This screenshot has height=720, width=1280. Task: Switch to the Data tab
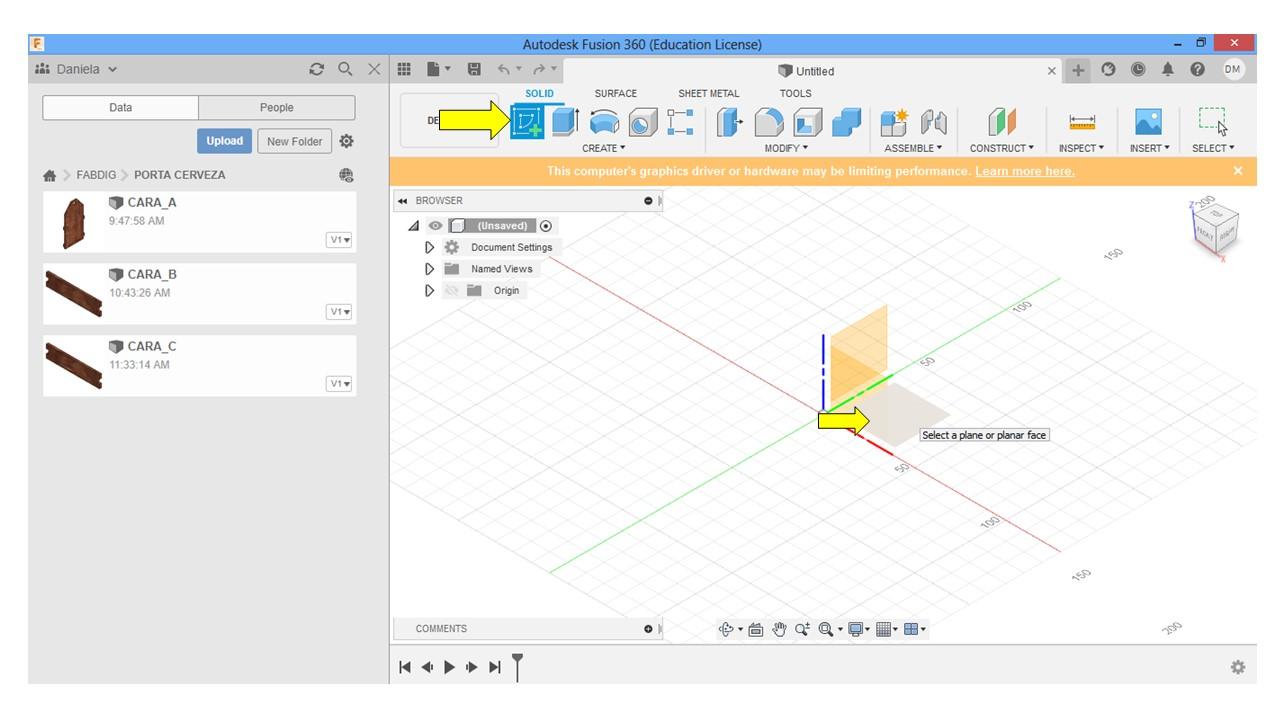point(121,108)
